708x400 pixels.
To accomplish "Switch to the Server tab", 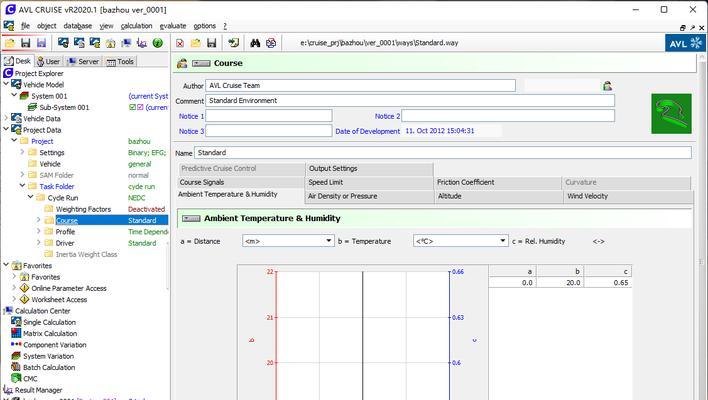I will [83, 61].
